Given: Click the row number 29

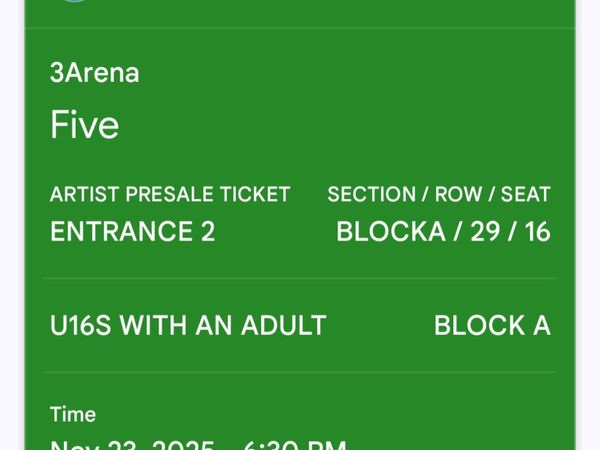Looking at the screenshot, I should point(485,232).
